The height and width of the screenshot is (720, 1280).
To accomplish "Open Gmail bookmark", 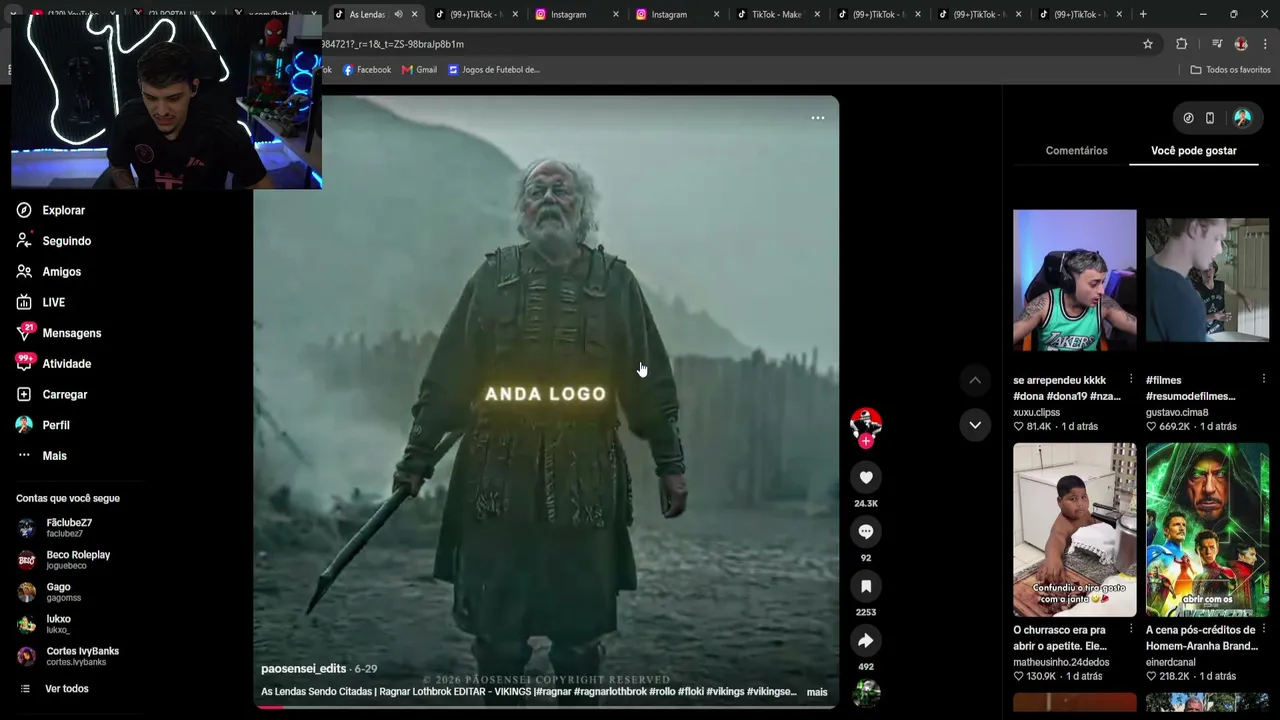I will click(x=419, y=70).
